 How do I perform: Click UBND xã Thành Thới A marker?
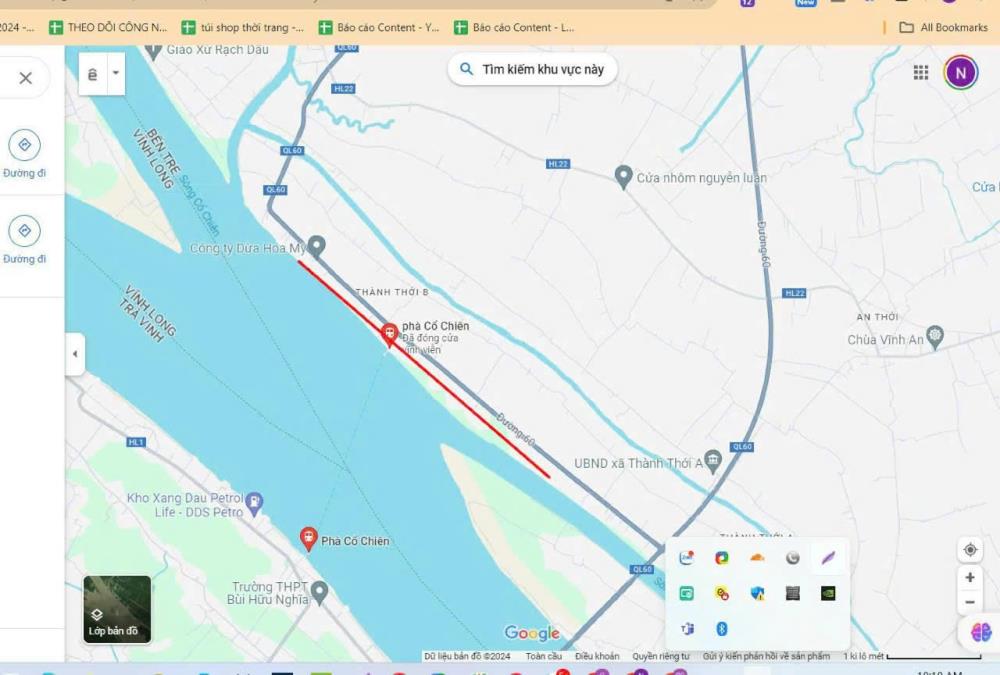[714, 462]
